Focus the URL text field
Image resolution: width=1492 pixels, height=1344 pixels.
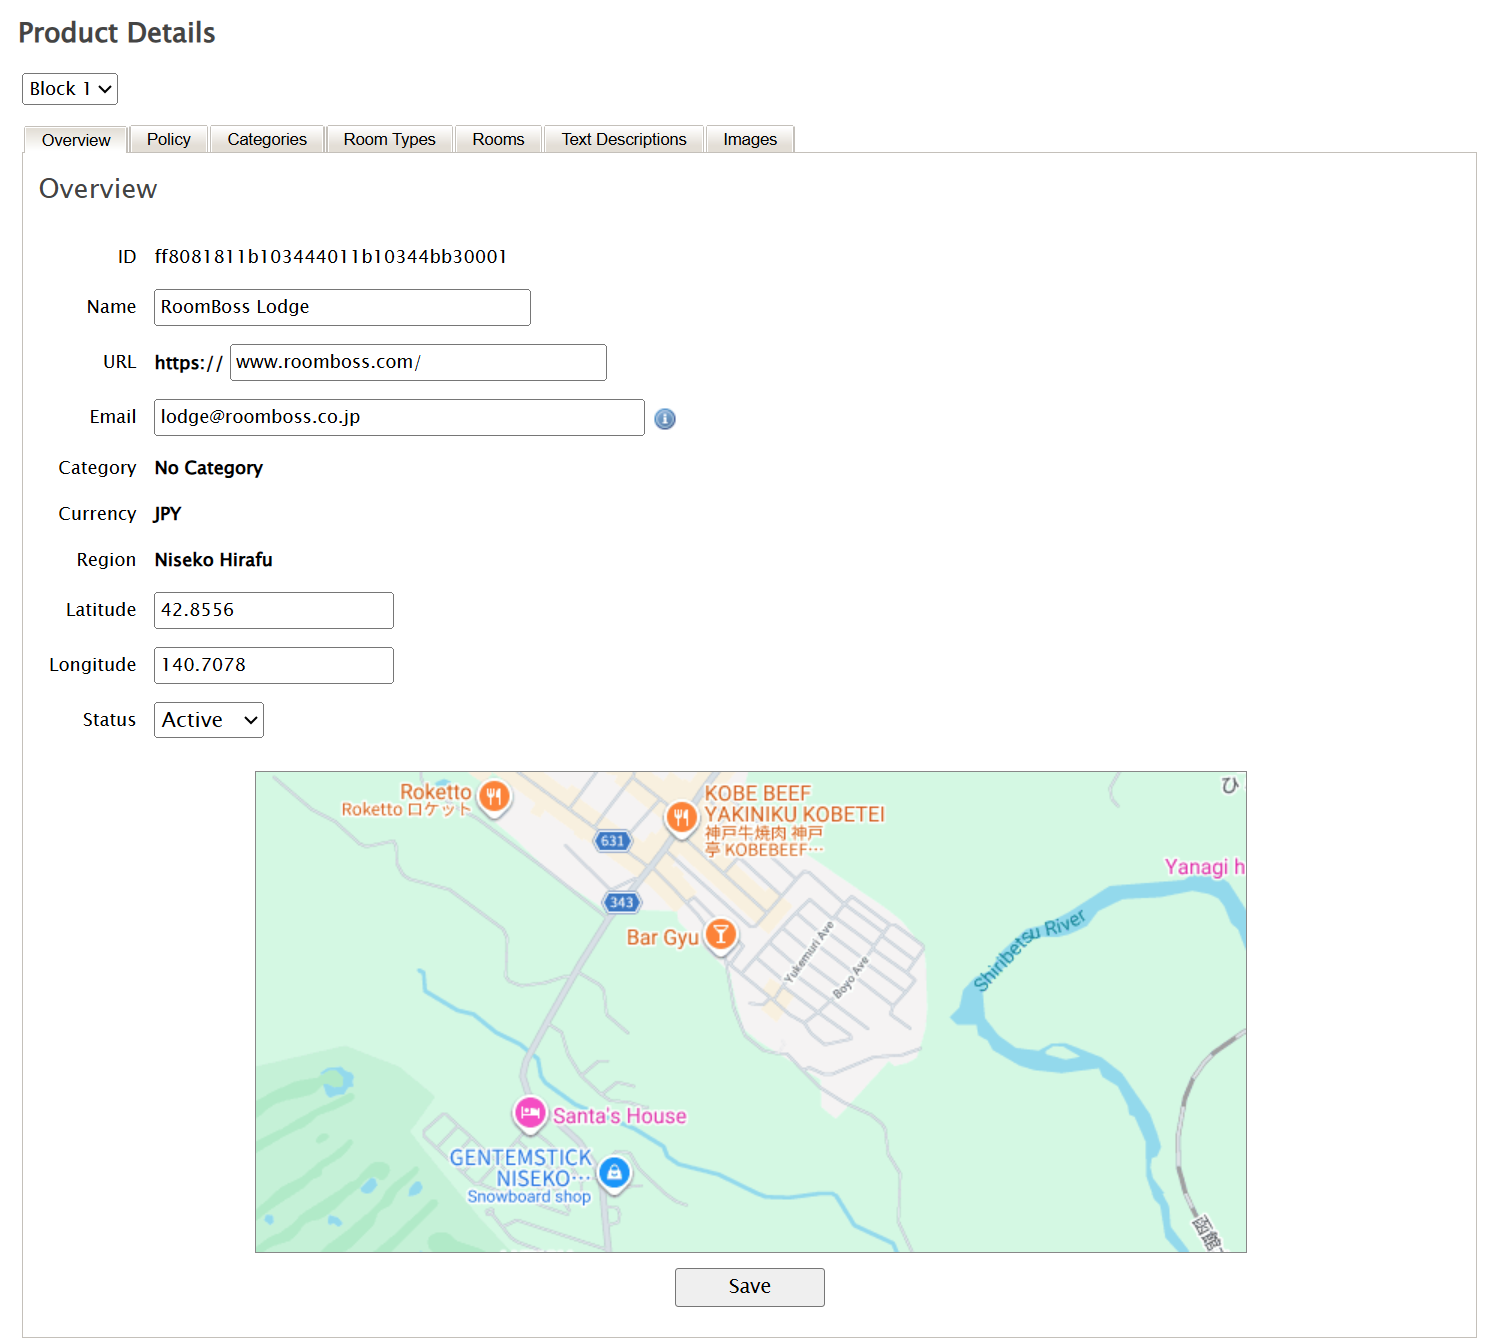tap(418, 362)
